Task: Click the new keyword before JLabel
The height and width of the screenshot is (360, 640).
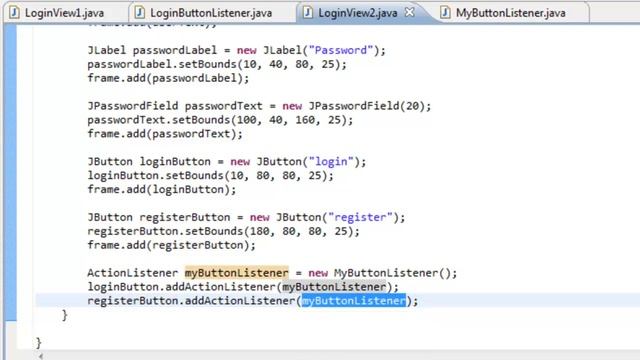Action: click(247, 50)
